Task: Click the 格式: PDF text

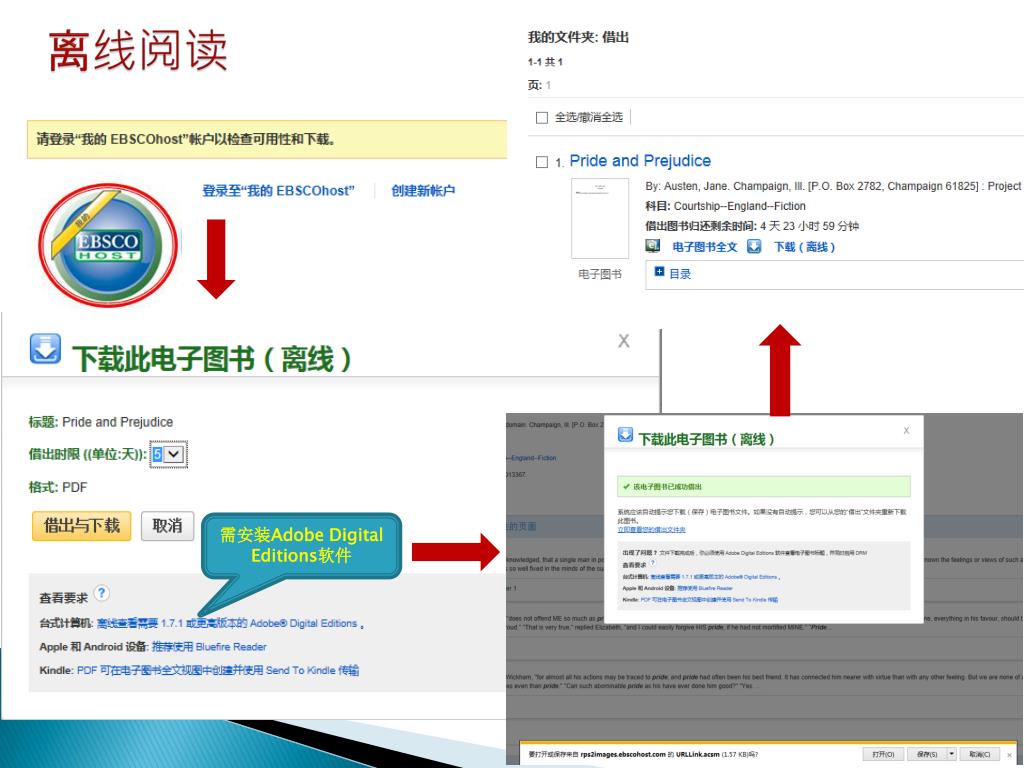Action: click(57, 487)
